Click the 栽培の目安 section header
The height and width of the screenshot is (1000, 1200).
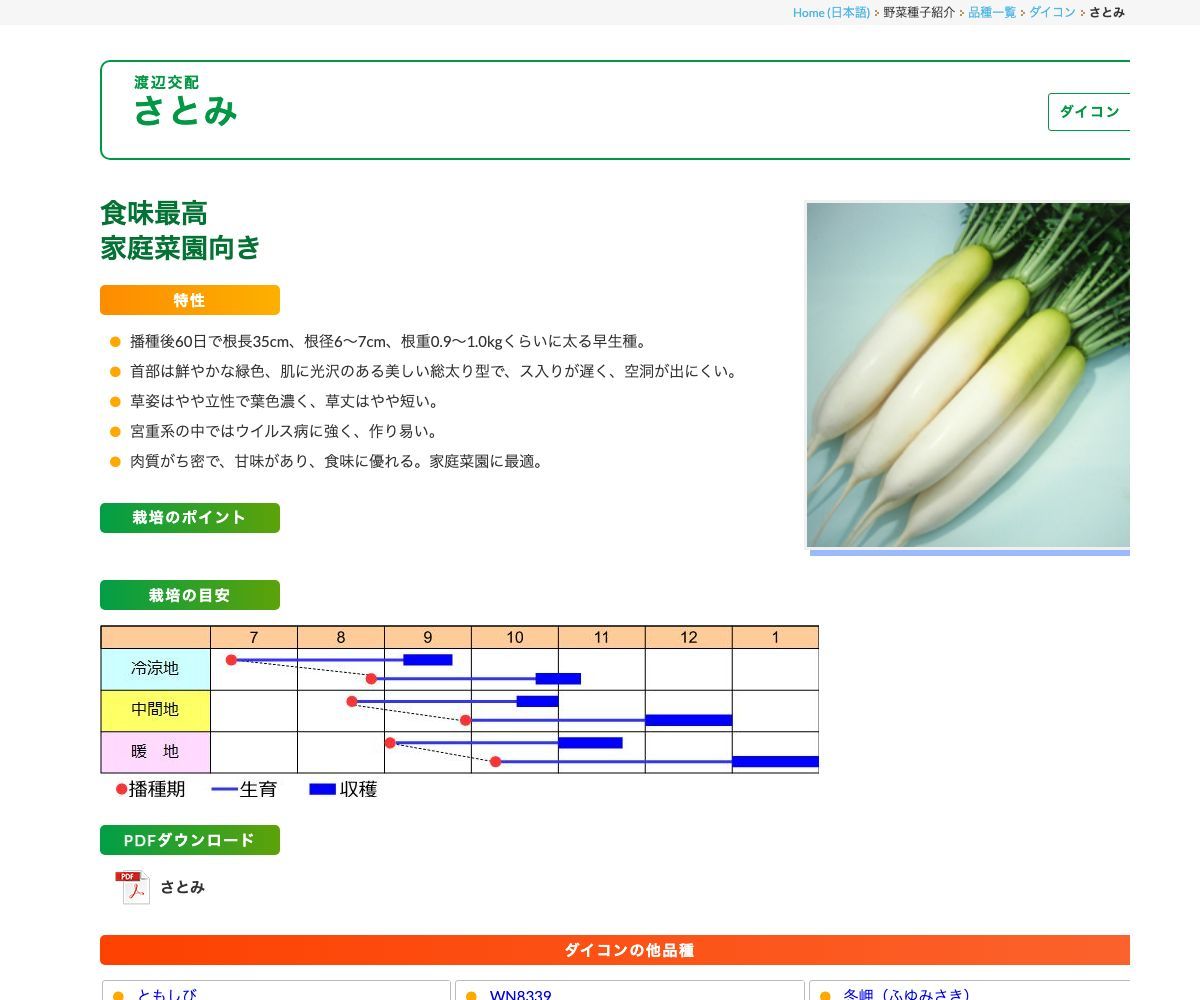[x=189, y=595]
